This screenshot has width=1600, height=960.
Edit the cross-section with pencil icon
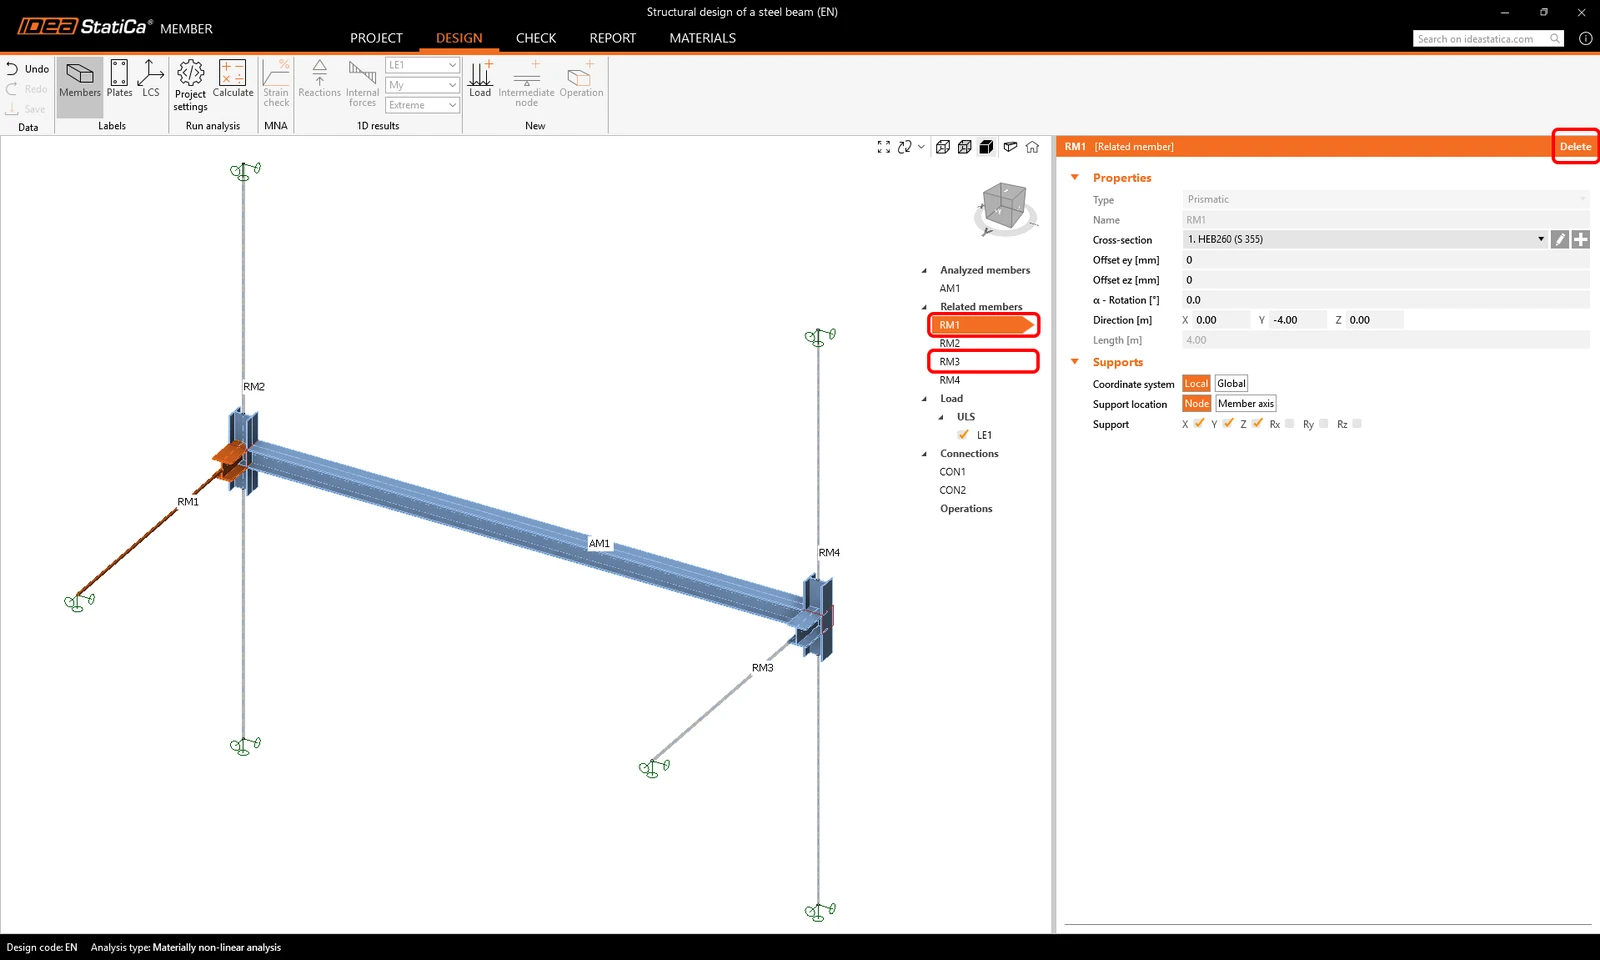click(x=1559, y=240)
